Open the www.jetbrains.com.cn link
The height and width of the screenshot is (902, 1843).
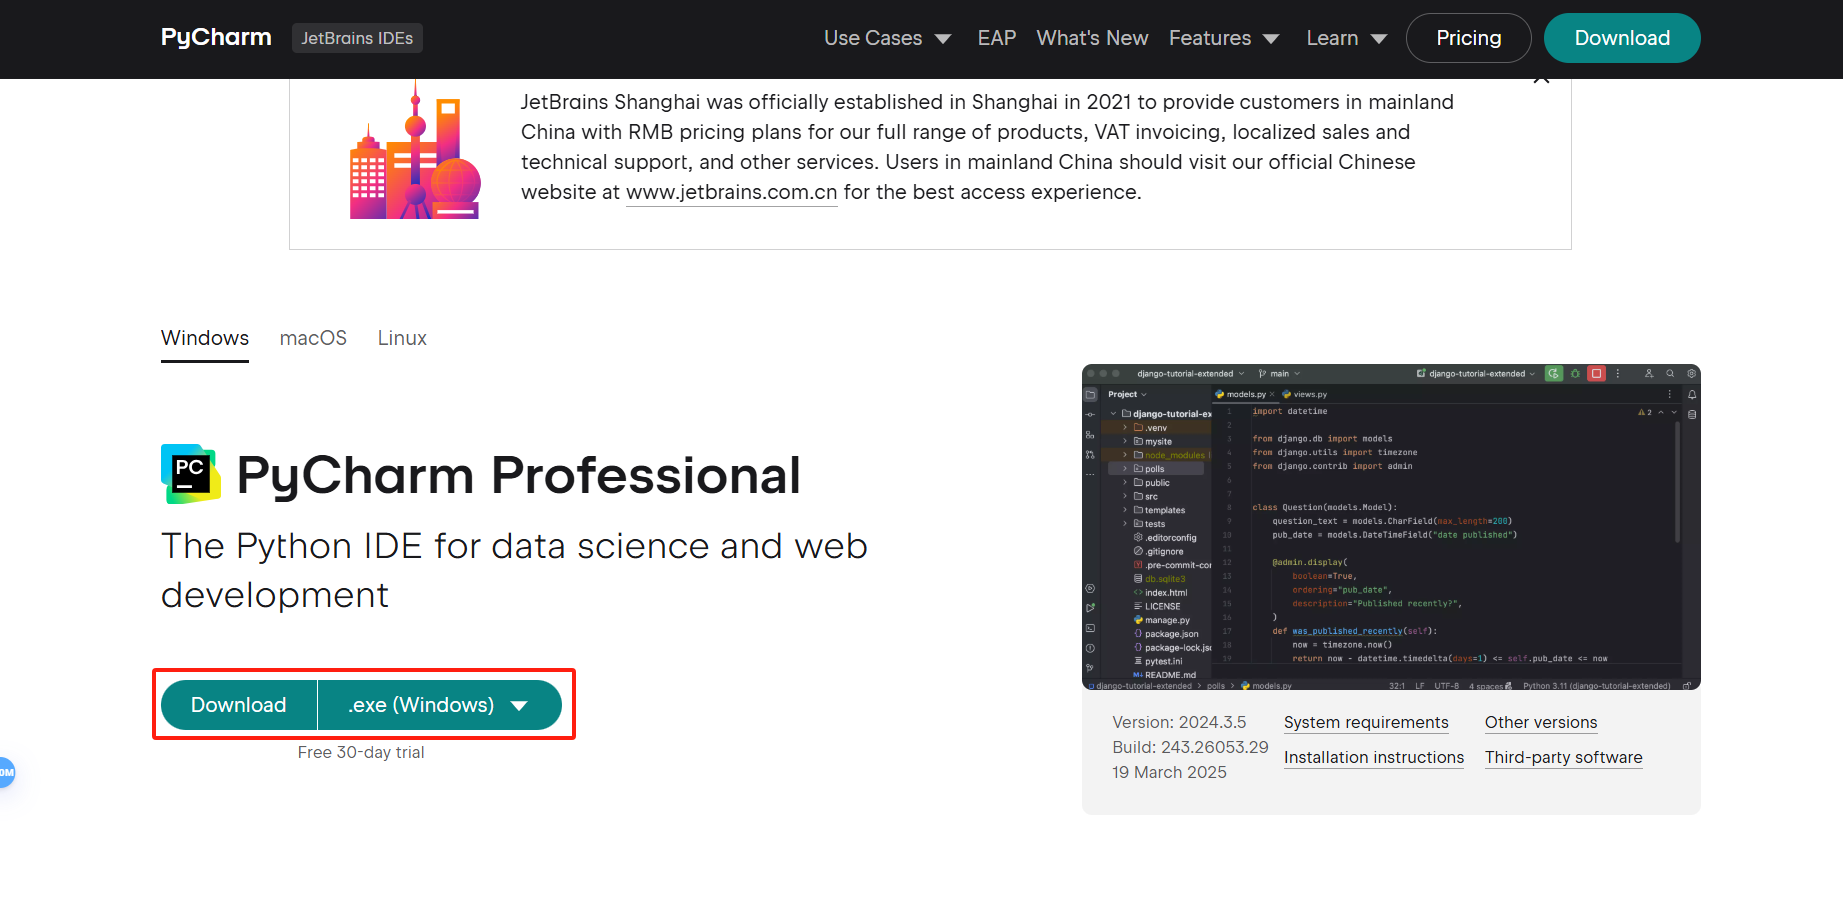[x=731, y=192]
